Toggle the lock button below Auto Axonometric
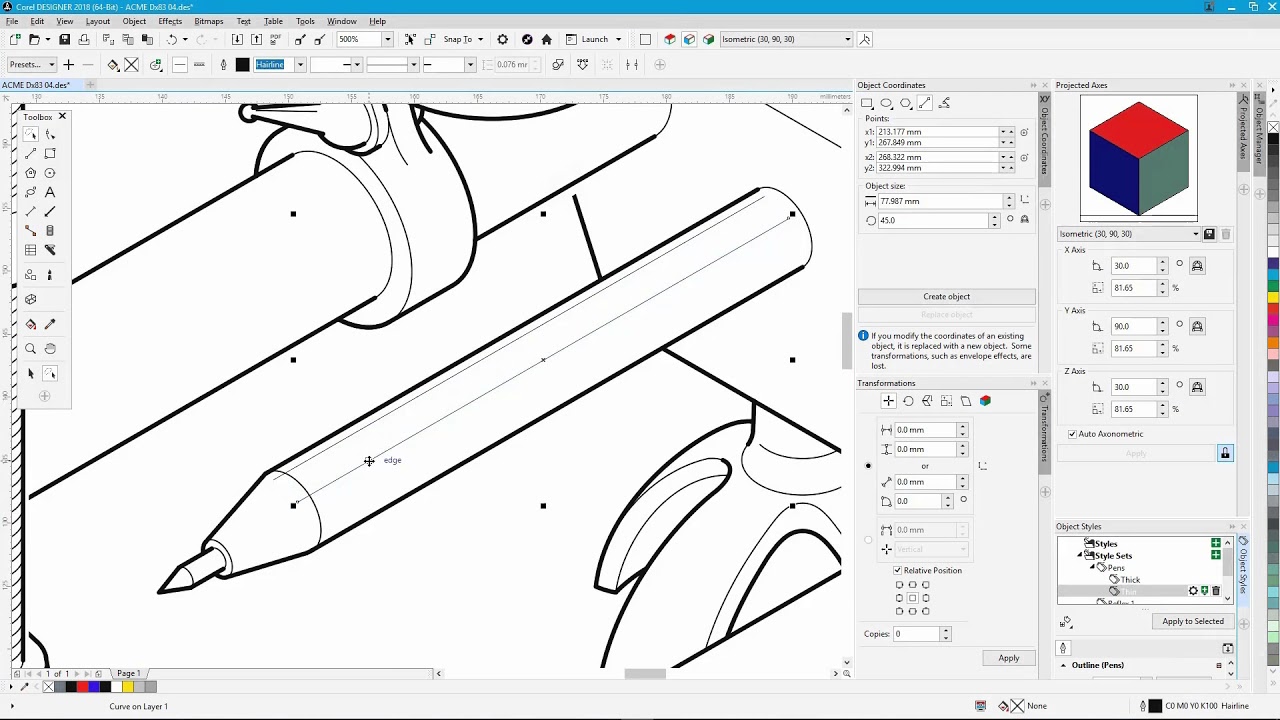Image resolution: width=1280 pixels, height=720 pixels. tap(1224, 454)
